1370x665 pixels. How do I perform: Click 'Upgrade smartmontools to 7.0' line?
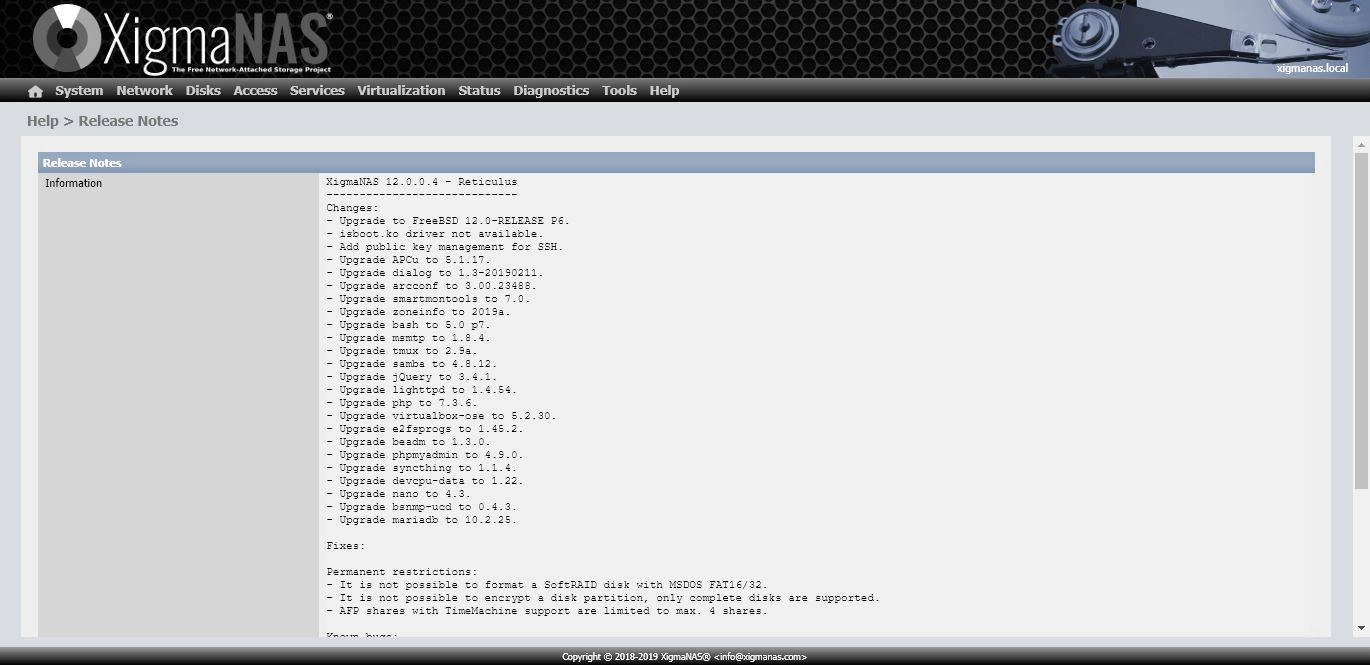coord(428,299)
